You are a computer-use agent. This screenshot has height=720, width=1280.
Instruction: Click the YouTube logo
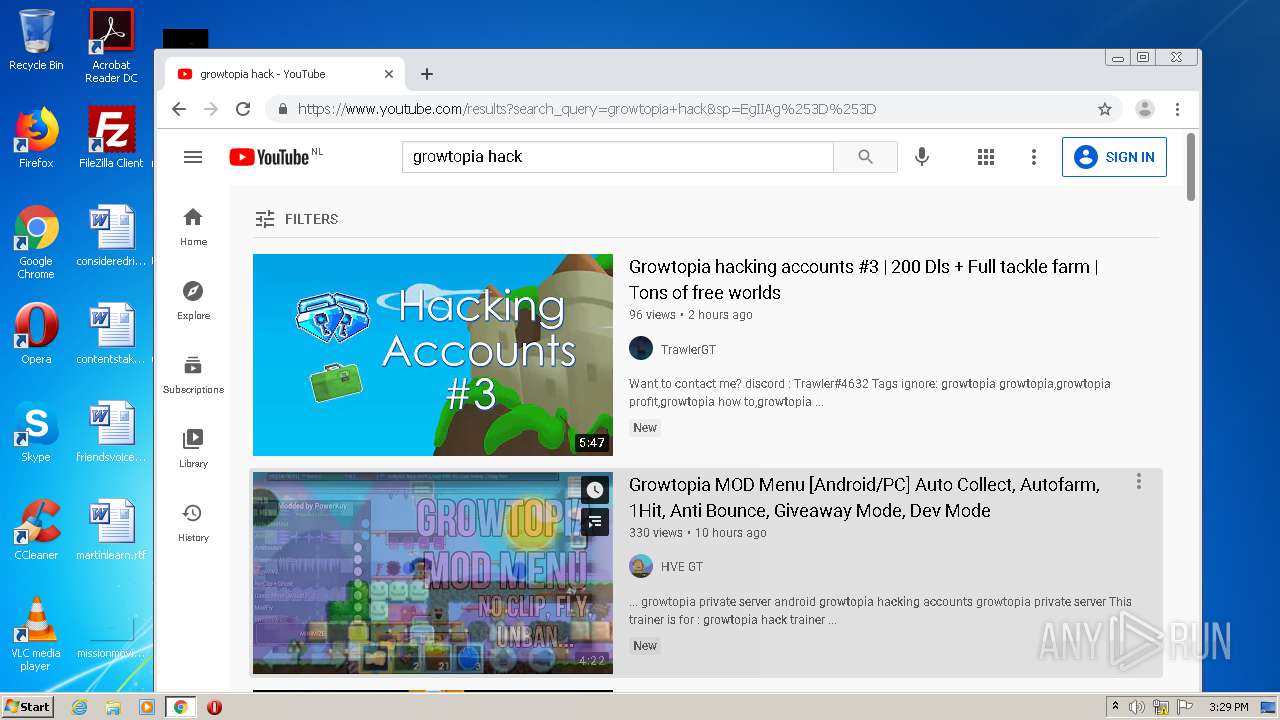click(269, 157)
